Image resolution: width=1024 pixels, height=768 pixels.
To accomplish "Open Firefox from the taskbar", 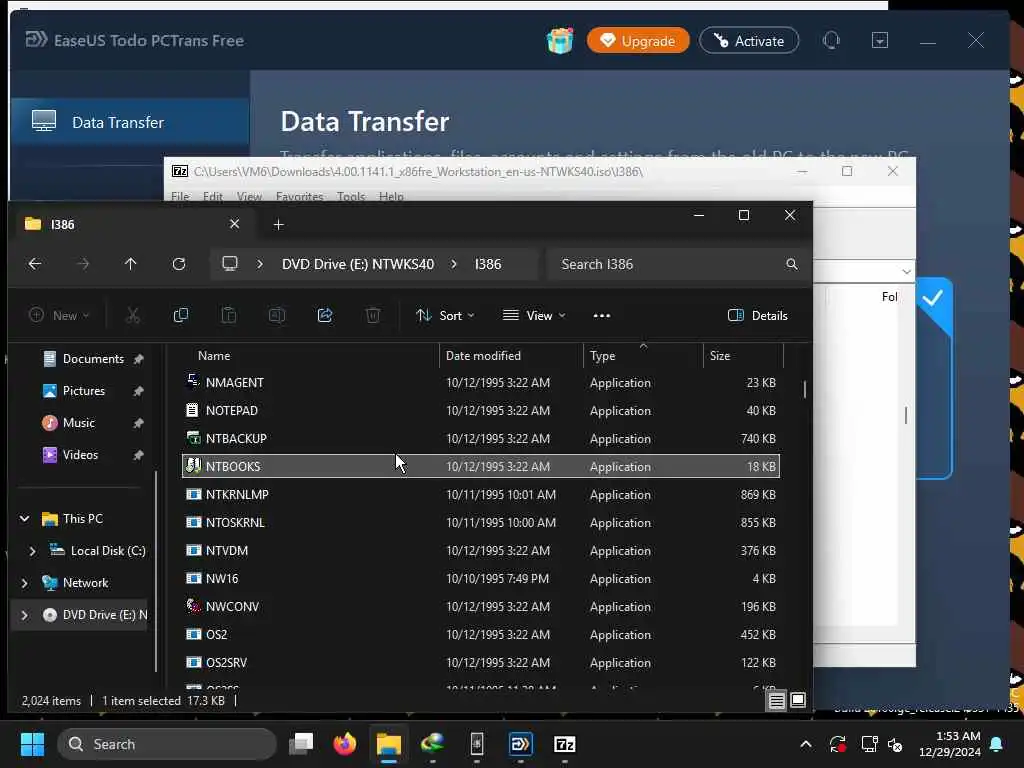I will point(345,744).
